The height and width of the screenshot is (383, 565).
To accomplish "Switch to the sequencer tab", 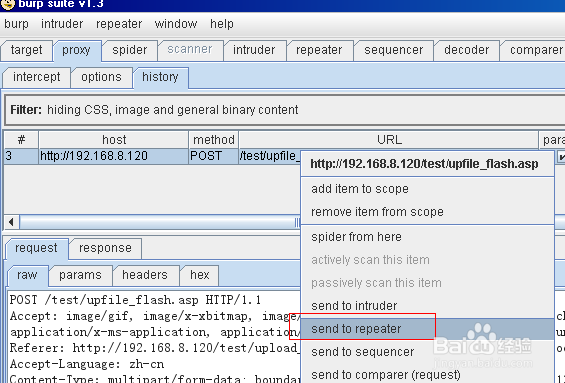I will tap(393, 50).
